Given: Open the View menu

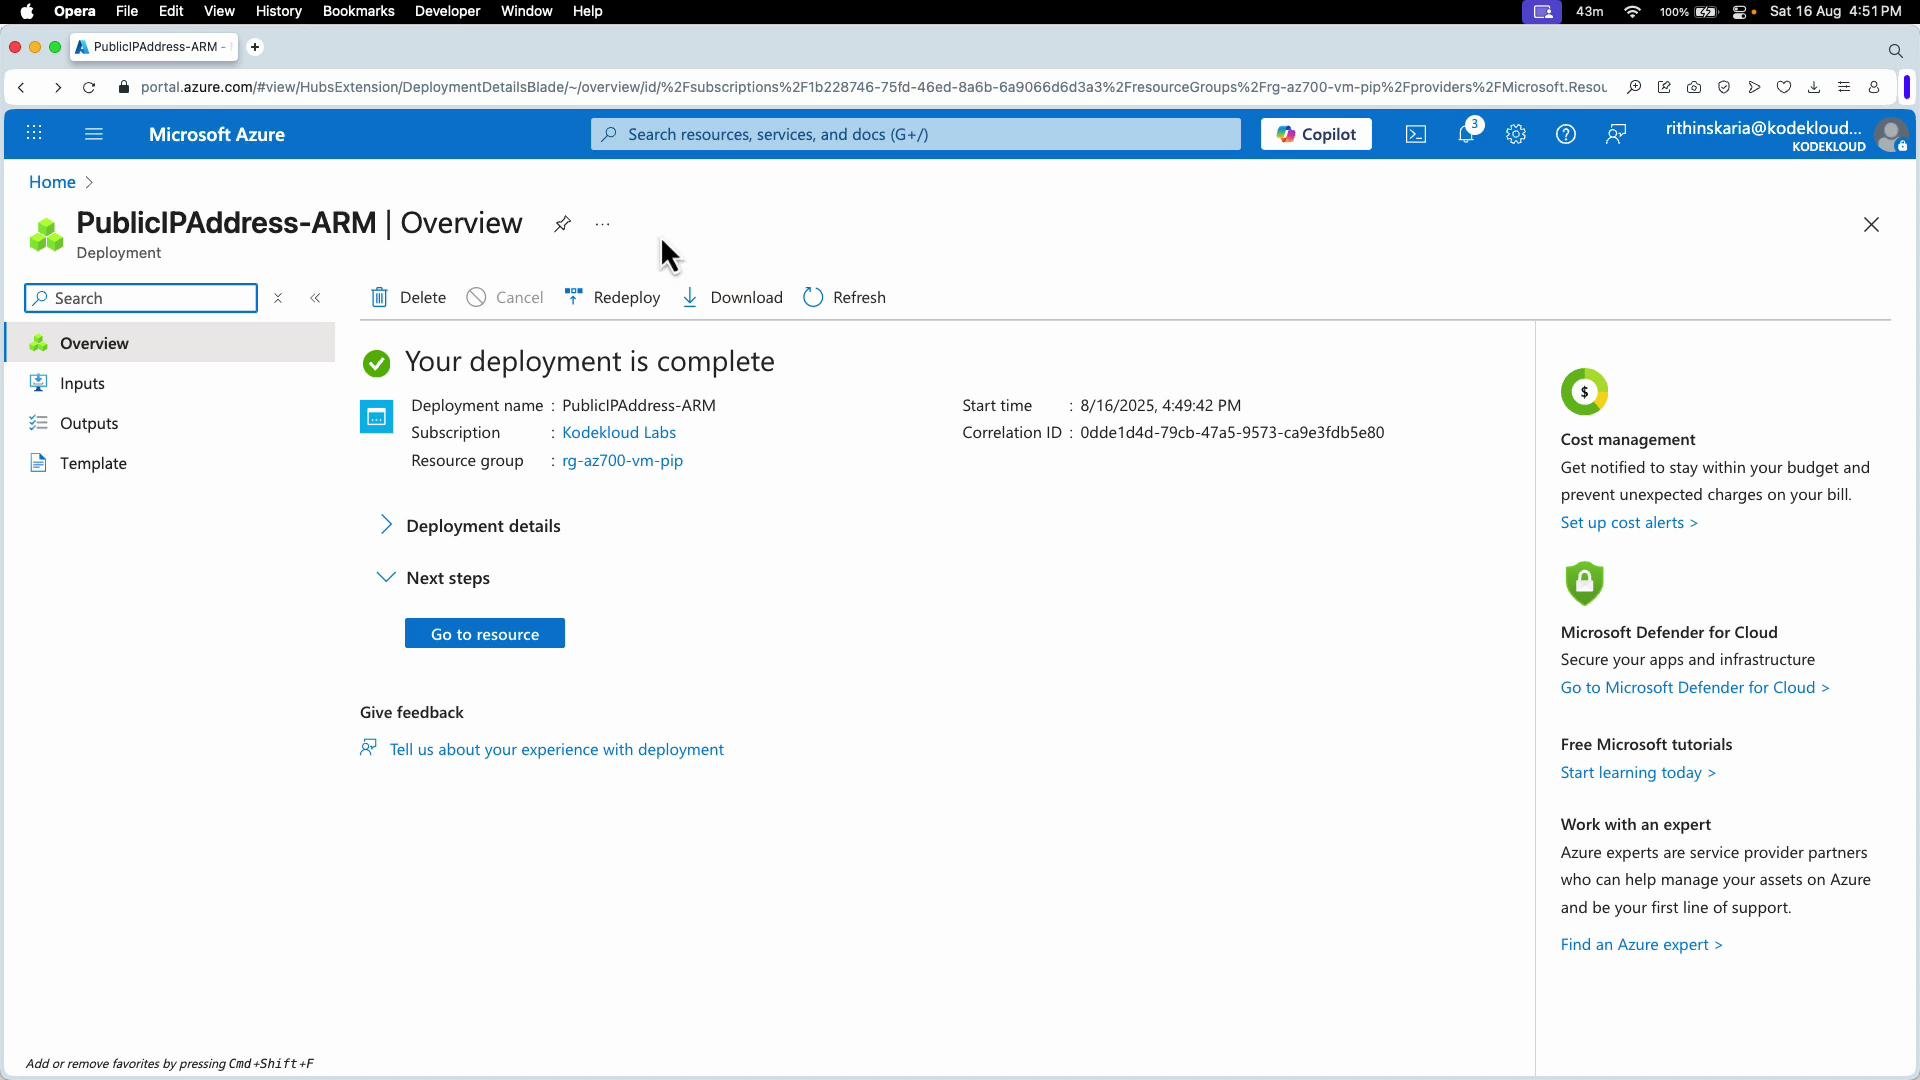Looking at the screenshot, I should 218,11.
